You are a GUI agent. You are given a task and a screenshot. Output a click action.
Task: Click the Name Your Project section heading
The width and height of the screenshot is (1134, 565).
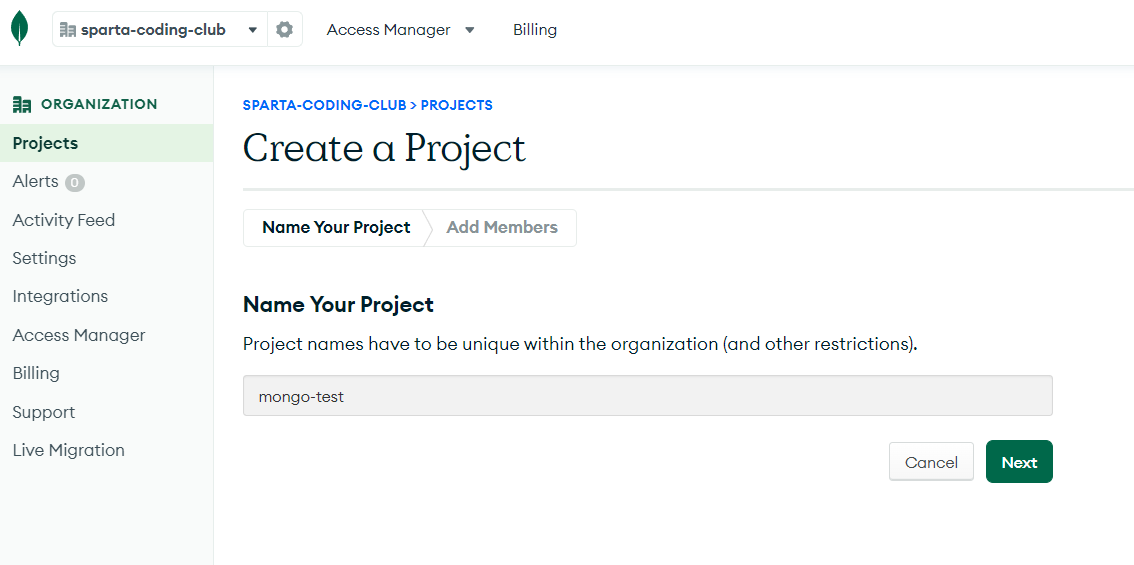[338, 305]
